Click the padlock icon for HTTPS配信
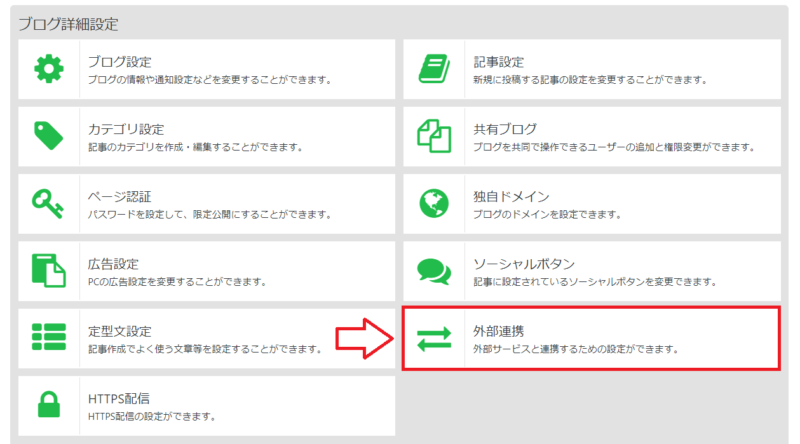Screen dimensions: 800x444 49,404
